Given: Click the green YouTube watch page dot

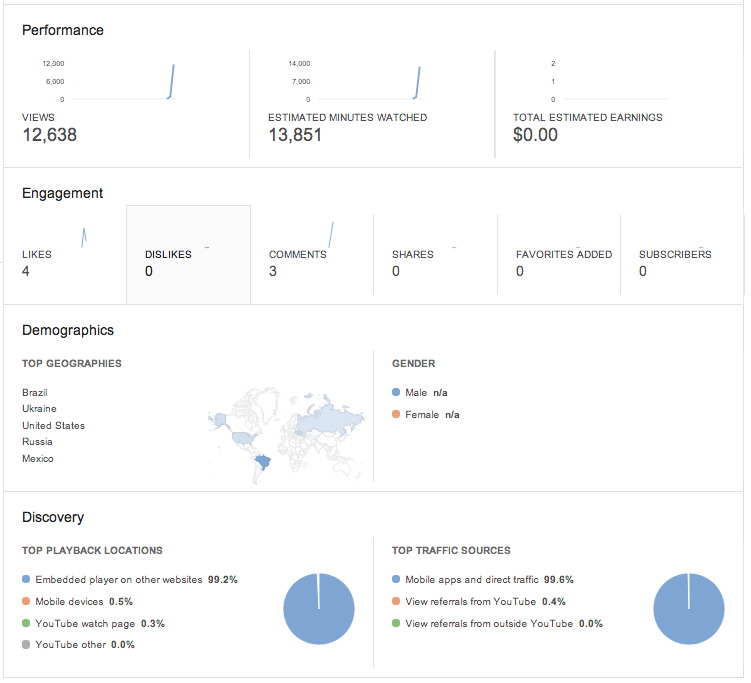Looking at the screenshot, I should (26, 623).
